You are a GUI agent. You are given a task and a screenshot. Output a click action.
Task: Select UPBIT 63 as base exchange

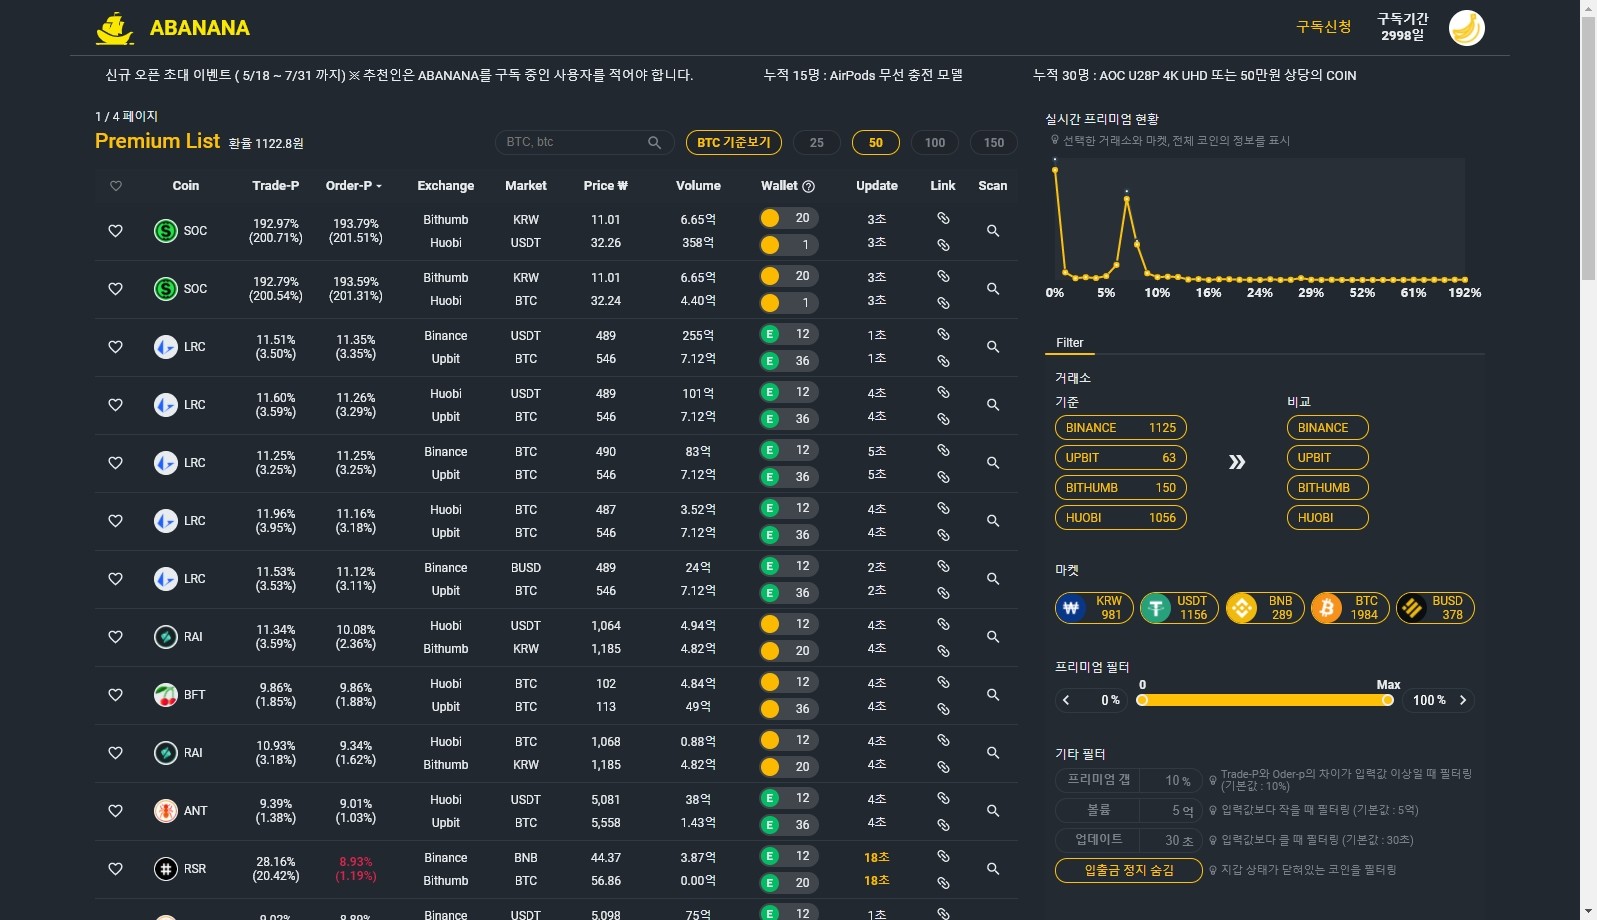1121,458
